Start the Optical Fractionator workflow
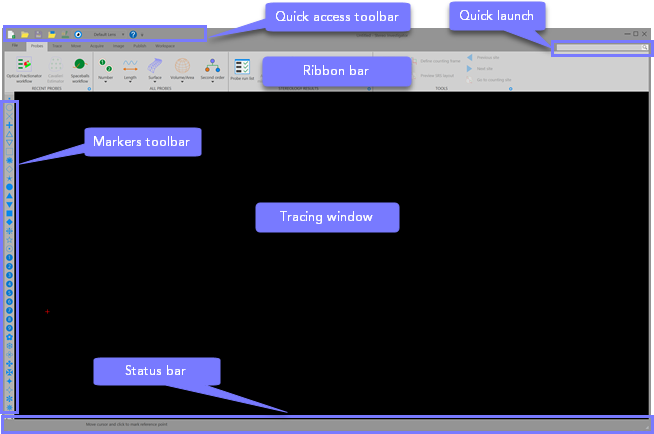 click(24, 70)
